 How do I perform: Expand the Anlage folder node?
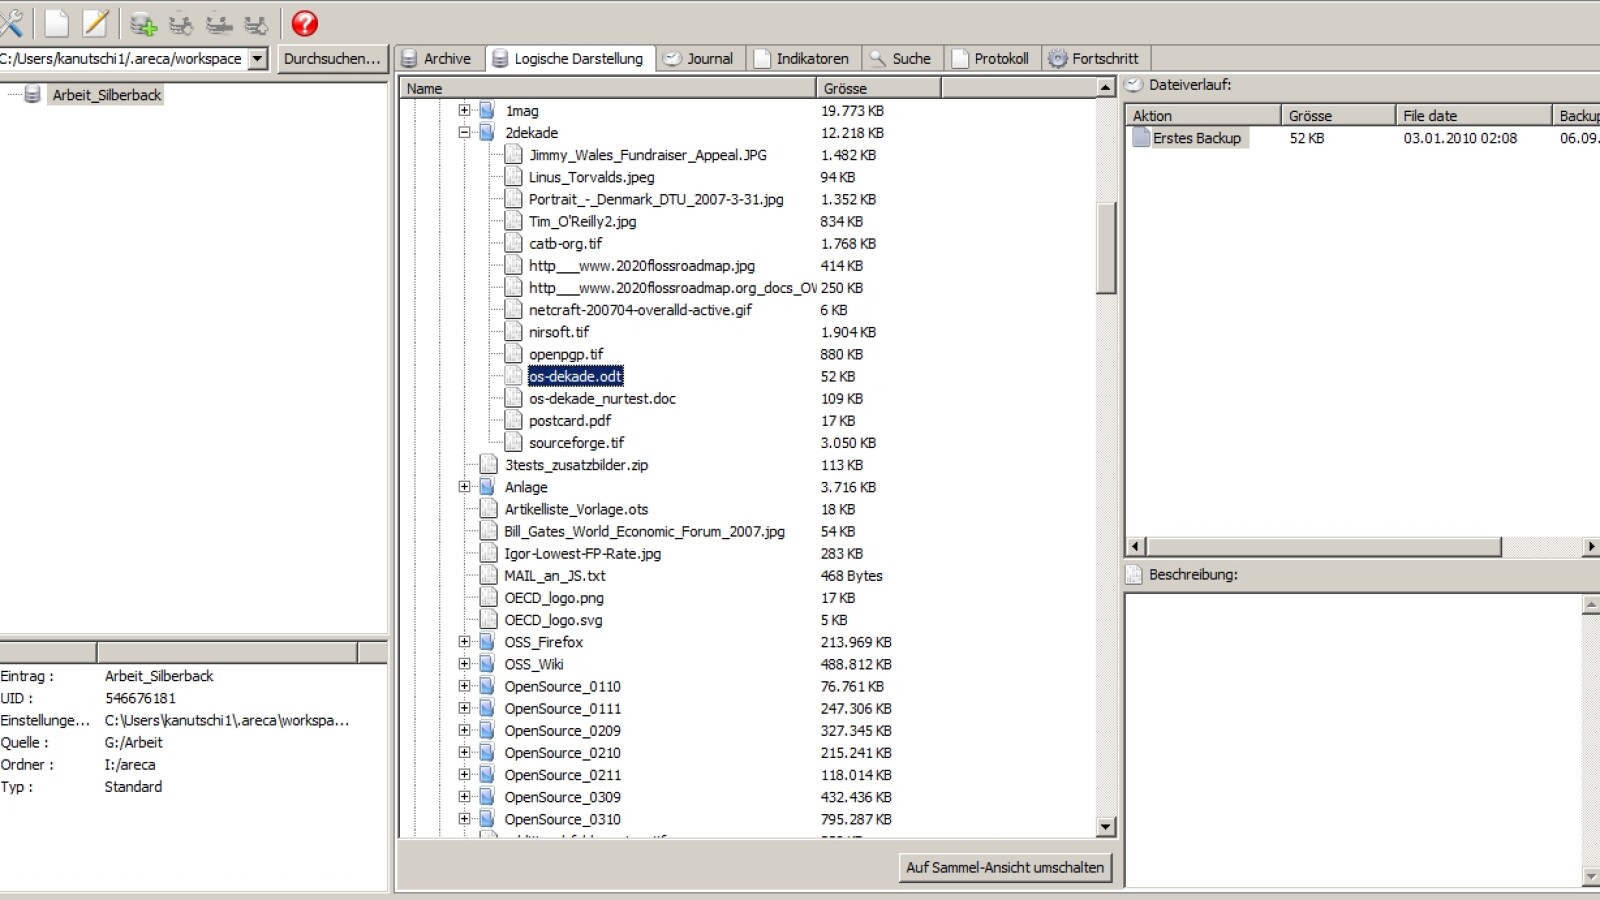463,487
